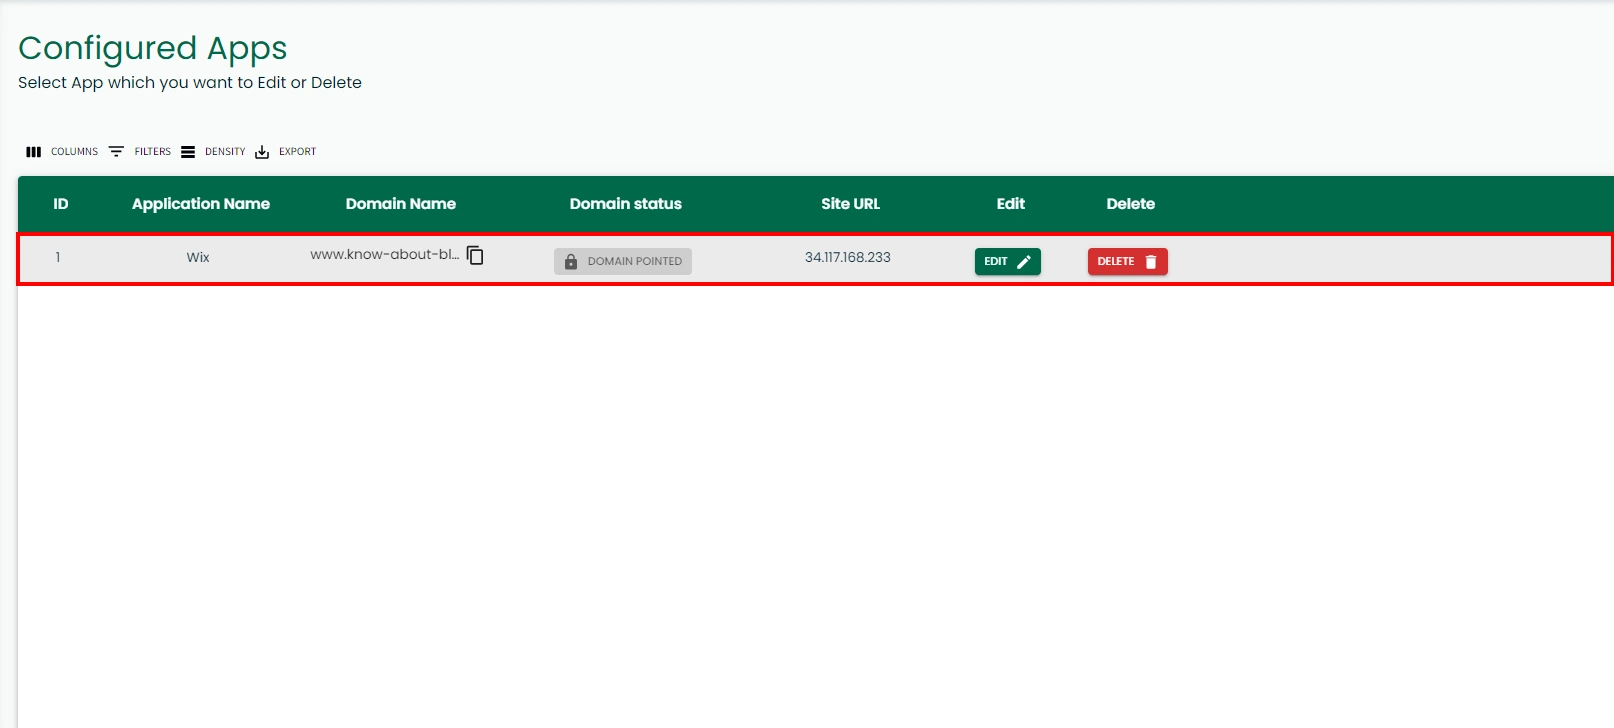1614x728 pixels.
Task: Select the www.know-about-bl... domain text
Action: tap(385, 255)
